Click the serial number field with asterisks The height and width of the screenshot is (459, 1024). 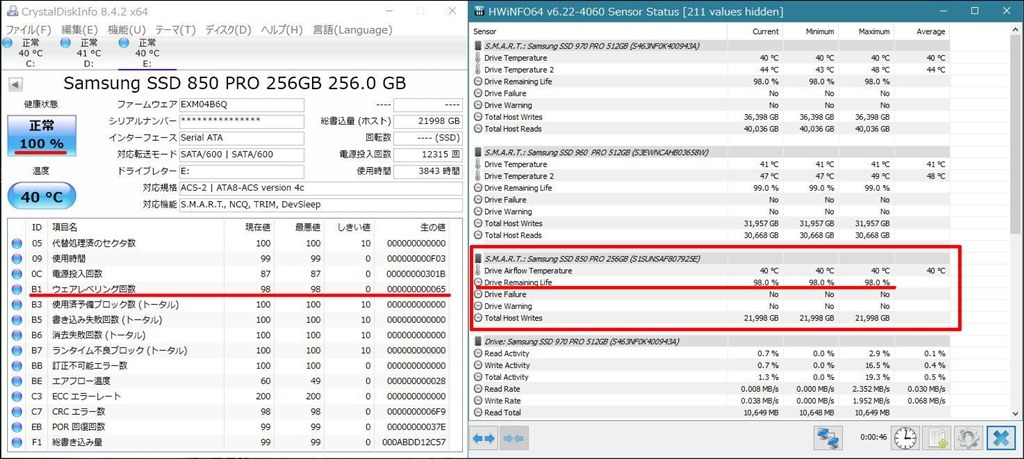(242, 121)
